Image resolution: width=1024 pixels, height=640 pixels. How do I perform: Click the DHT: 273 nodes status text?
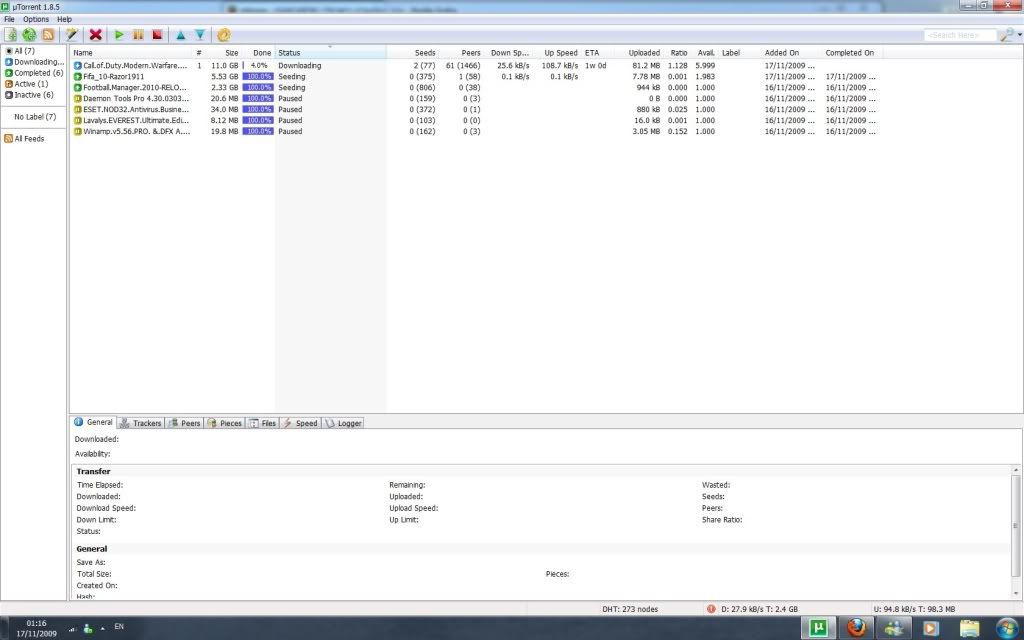630,609
